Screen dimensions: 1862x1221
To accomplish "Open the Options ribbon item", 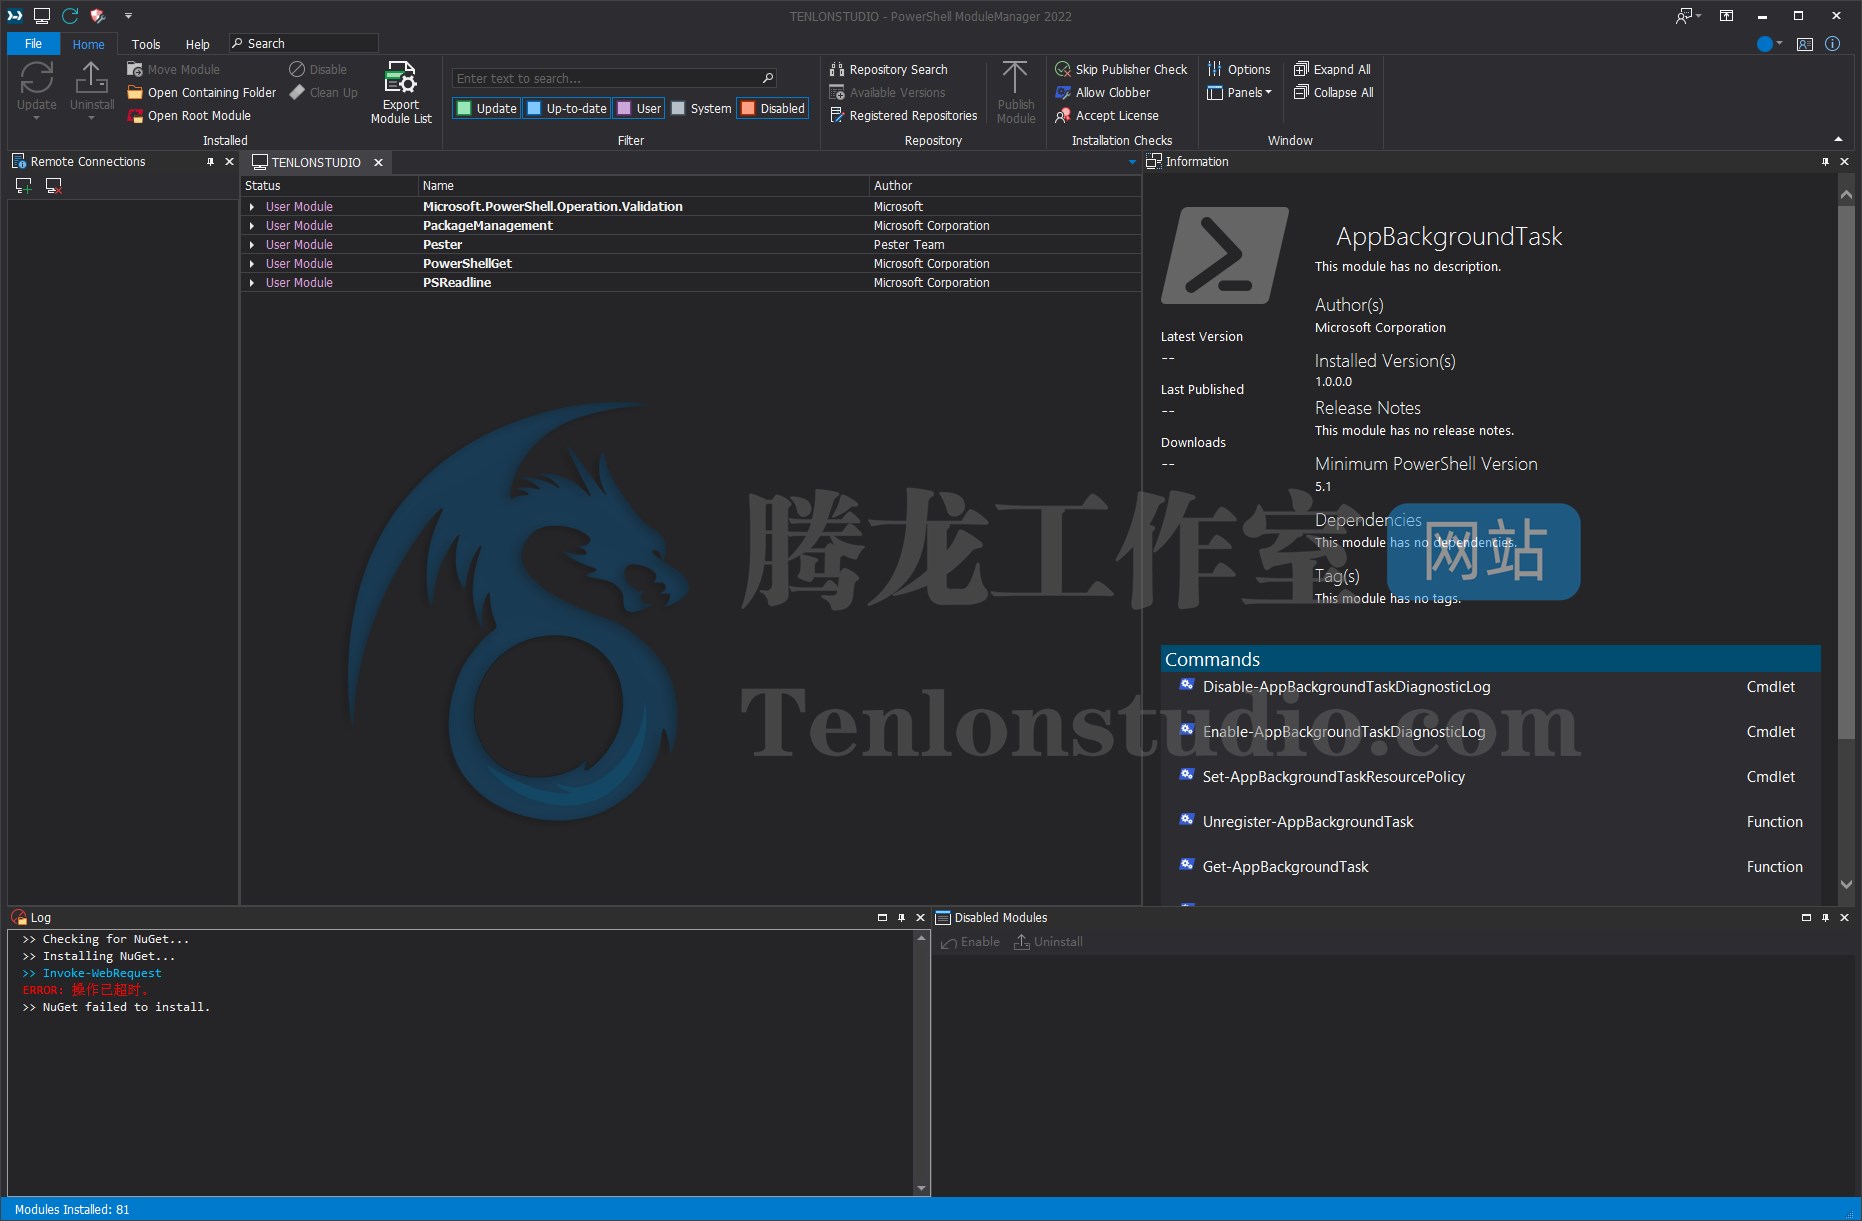I will (1238, 69).
